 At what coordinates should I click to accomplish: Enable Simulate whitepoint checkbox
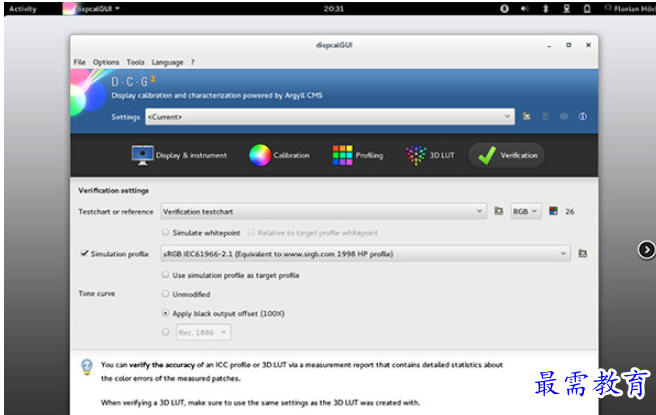[x=166, y=232]
